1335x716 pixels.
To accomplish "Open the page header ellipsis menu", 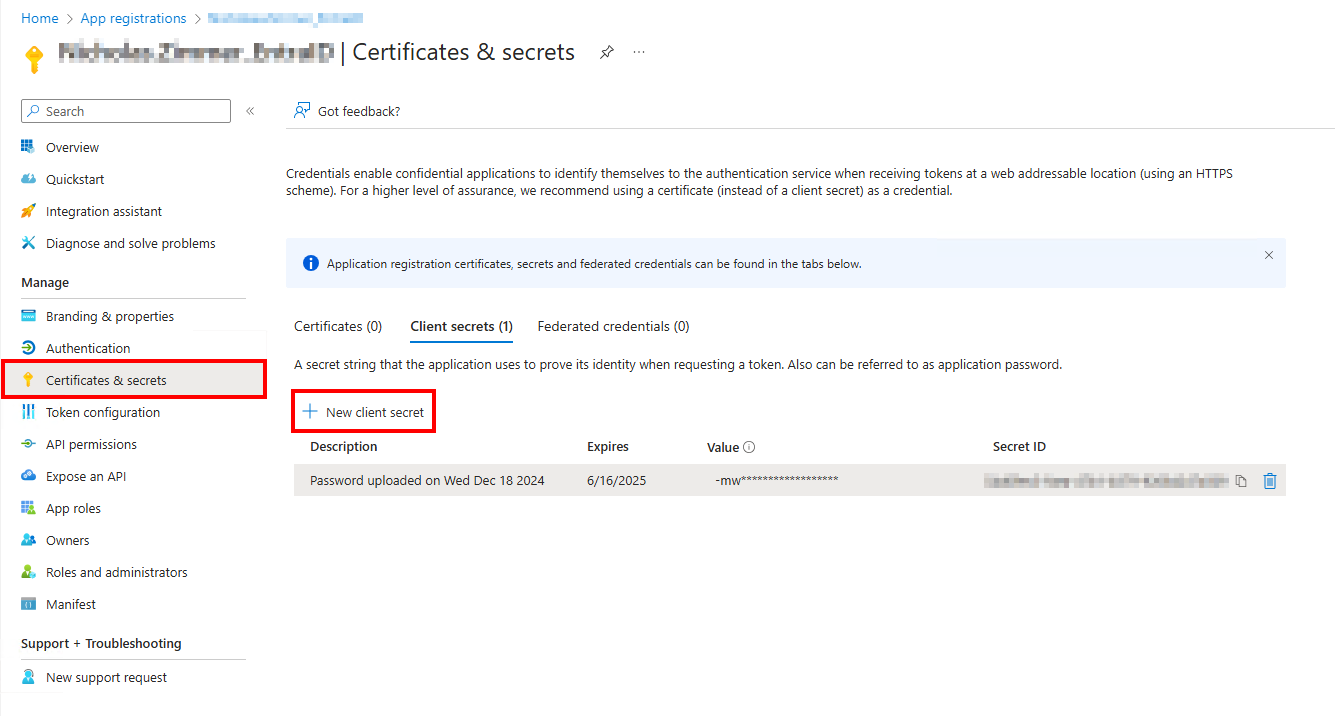I will pyautogui.click(x=638, y=51).
